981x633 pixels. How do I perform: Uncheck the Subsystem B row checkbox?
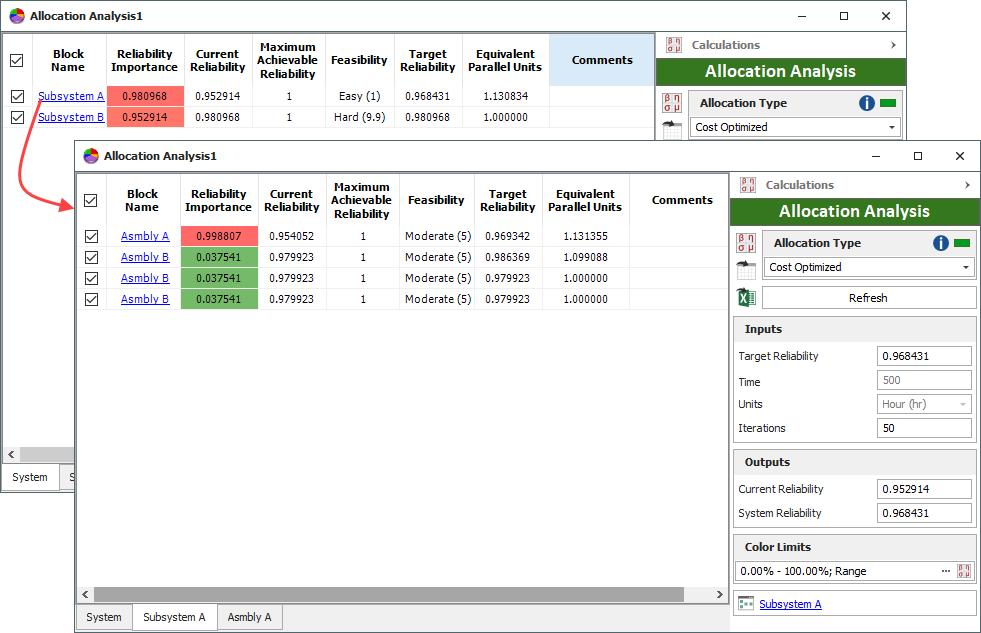tap(17, 117)
